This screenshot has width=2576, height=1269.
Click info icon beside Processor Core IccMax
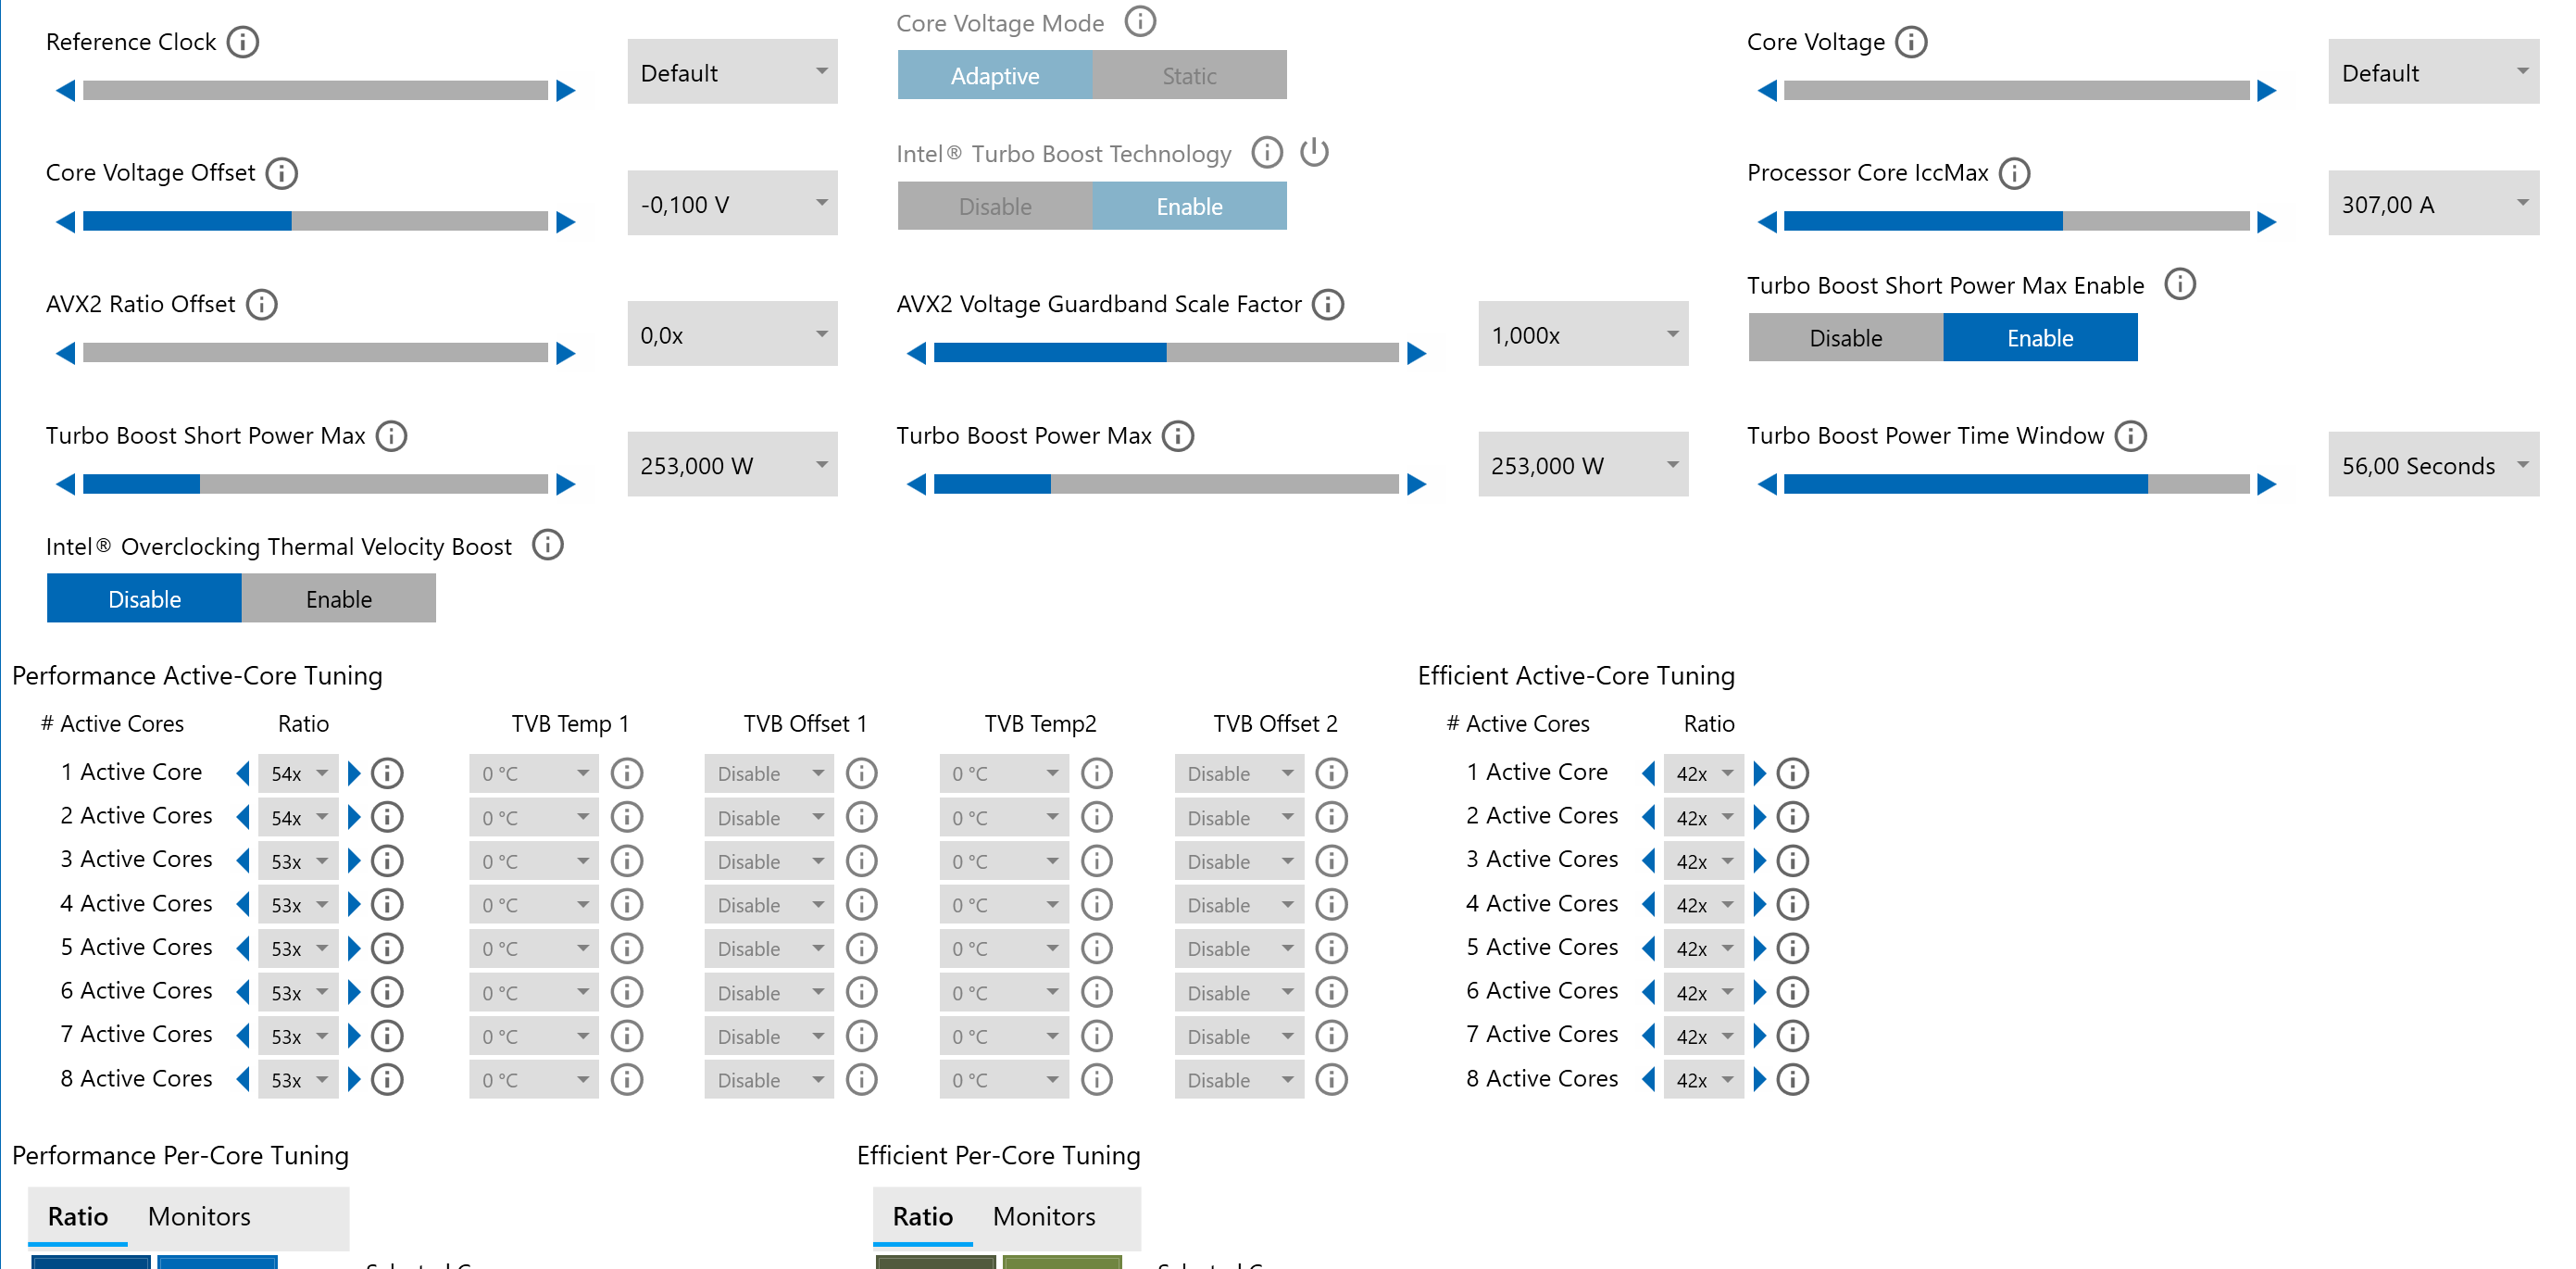pos(2014,173)
